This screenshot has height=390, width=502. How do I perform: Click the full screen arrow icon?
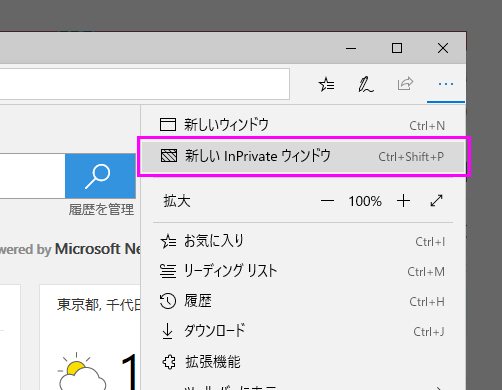coord(436,201)
